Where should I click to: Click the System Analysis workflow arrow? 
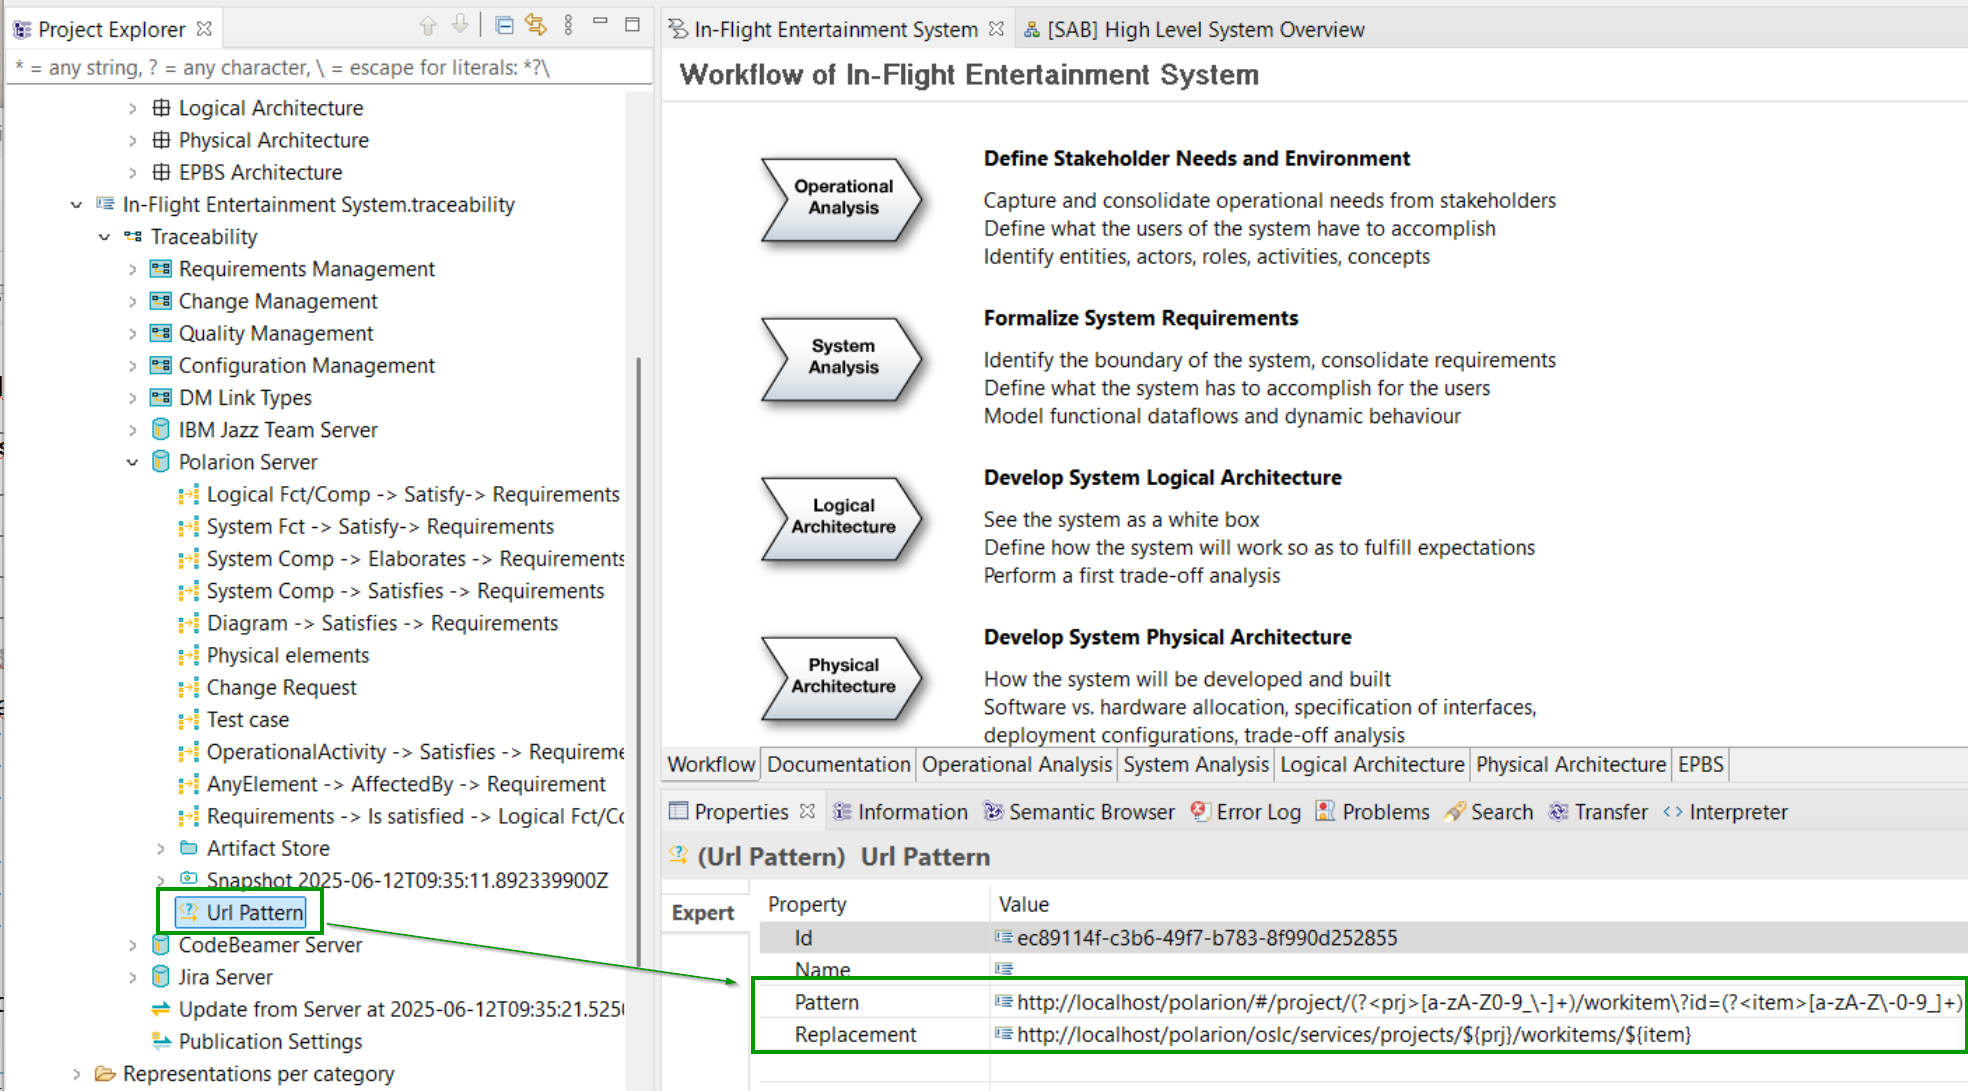coord(841,358)
